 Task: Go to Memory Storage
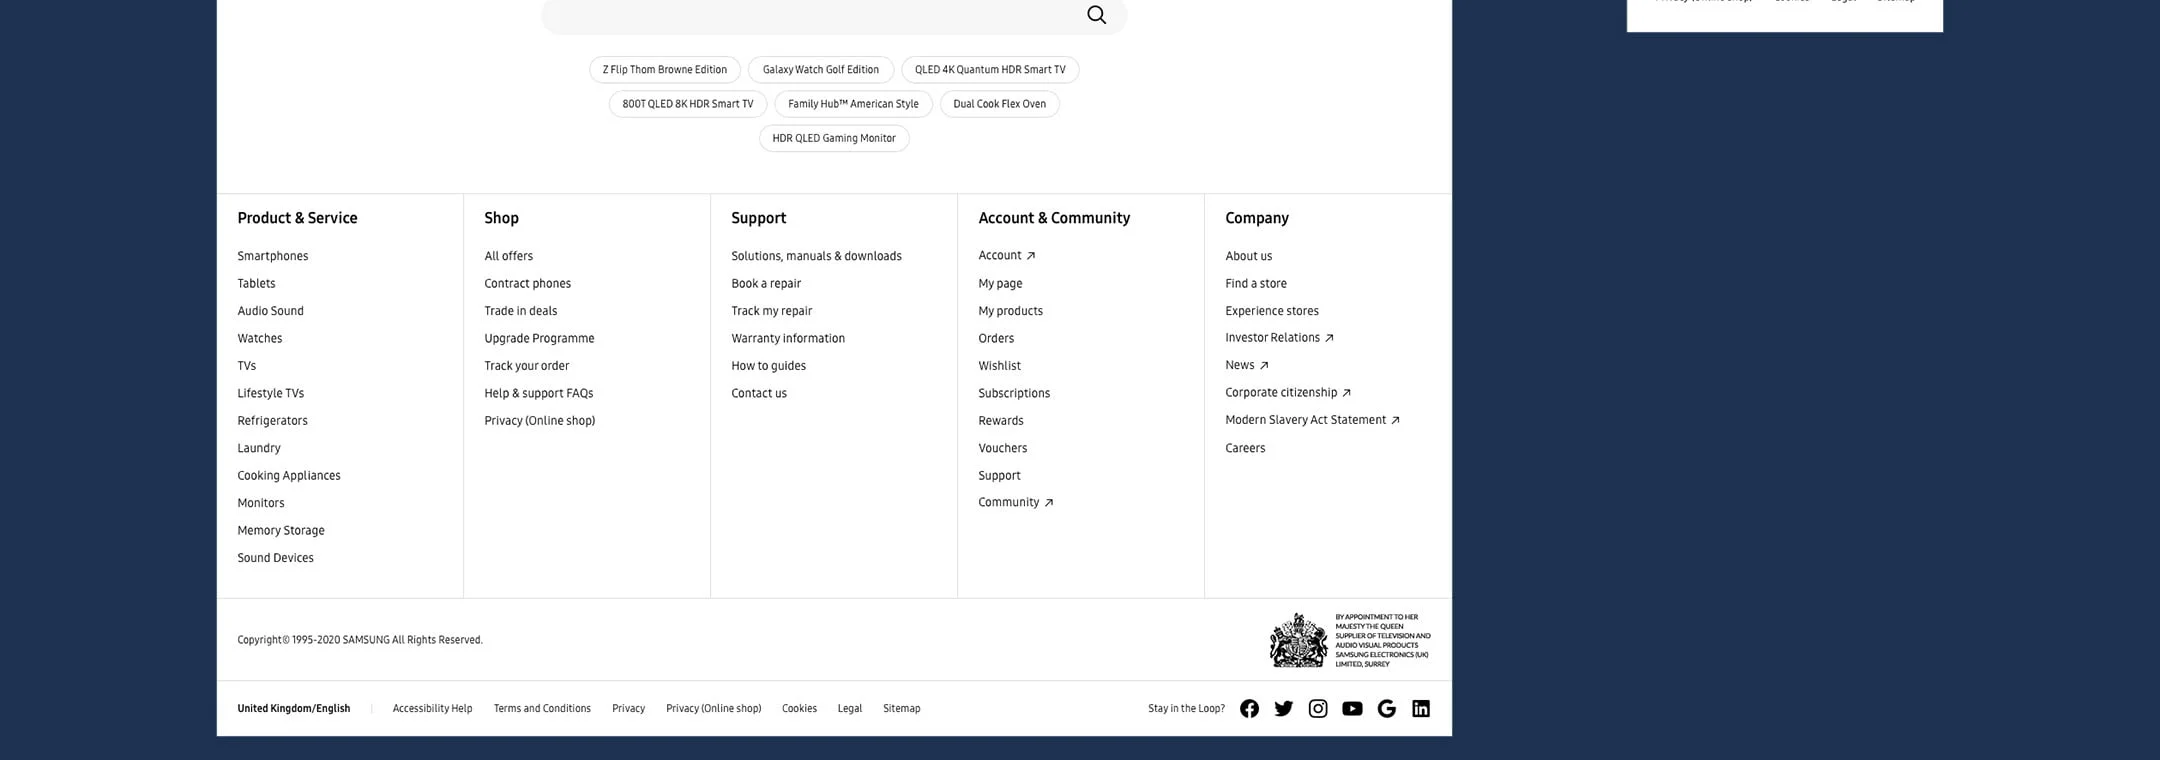click(281, 531)
